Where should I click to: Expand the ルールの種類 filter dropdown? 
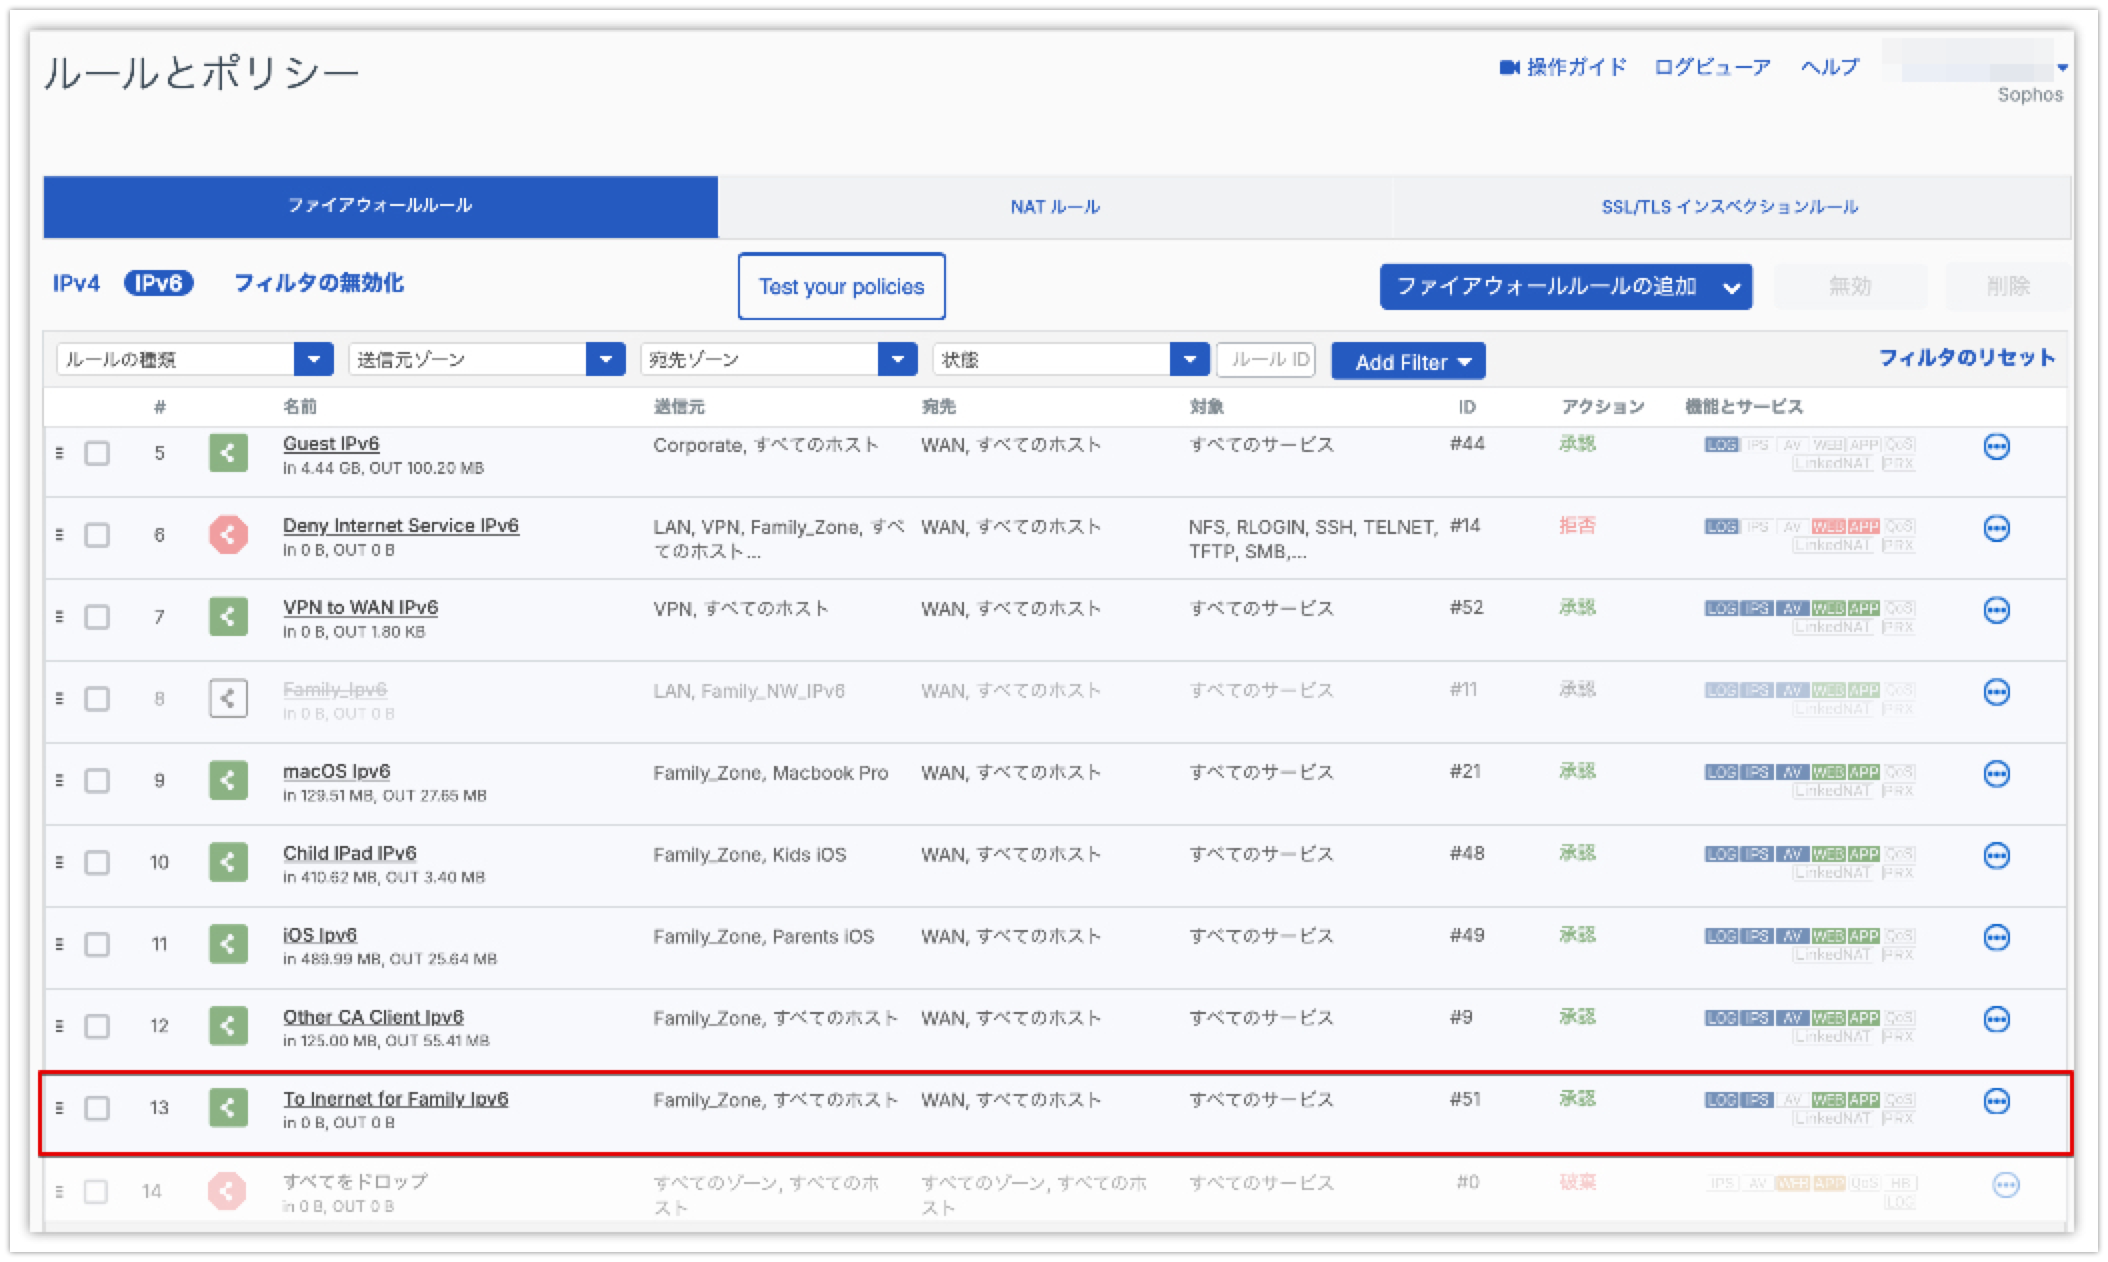314,359
